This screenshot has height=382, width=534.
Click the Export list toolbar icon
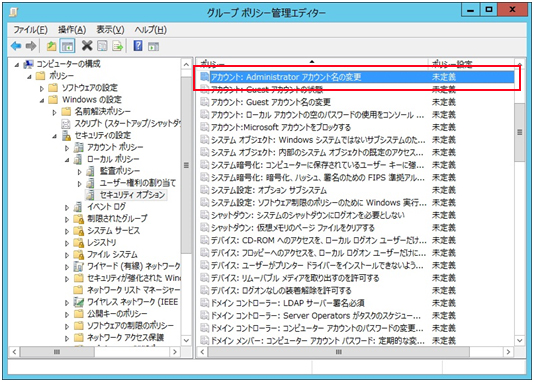[x=117, y=46]
